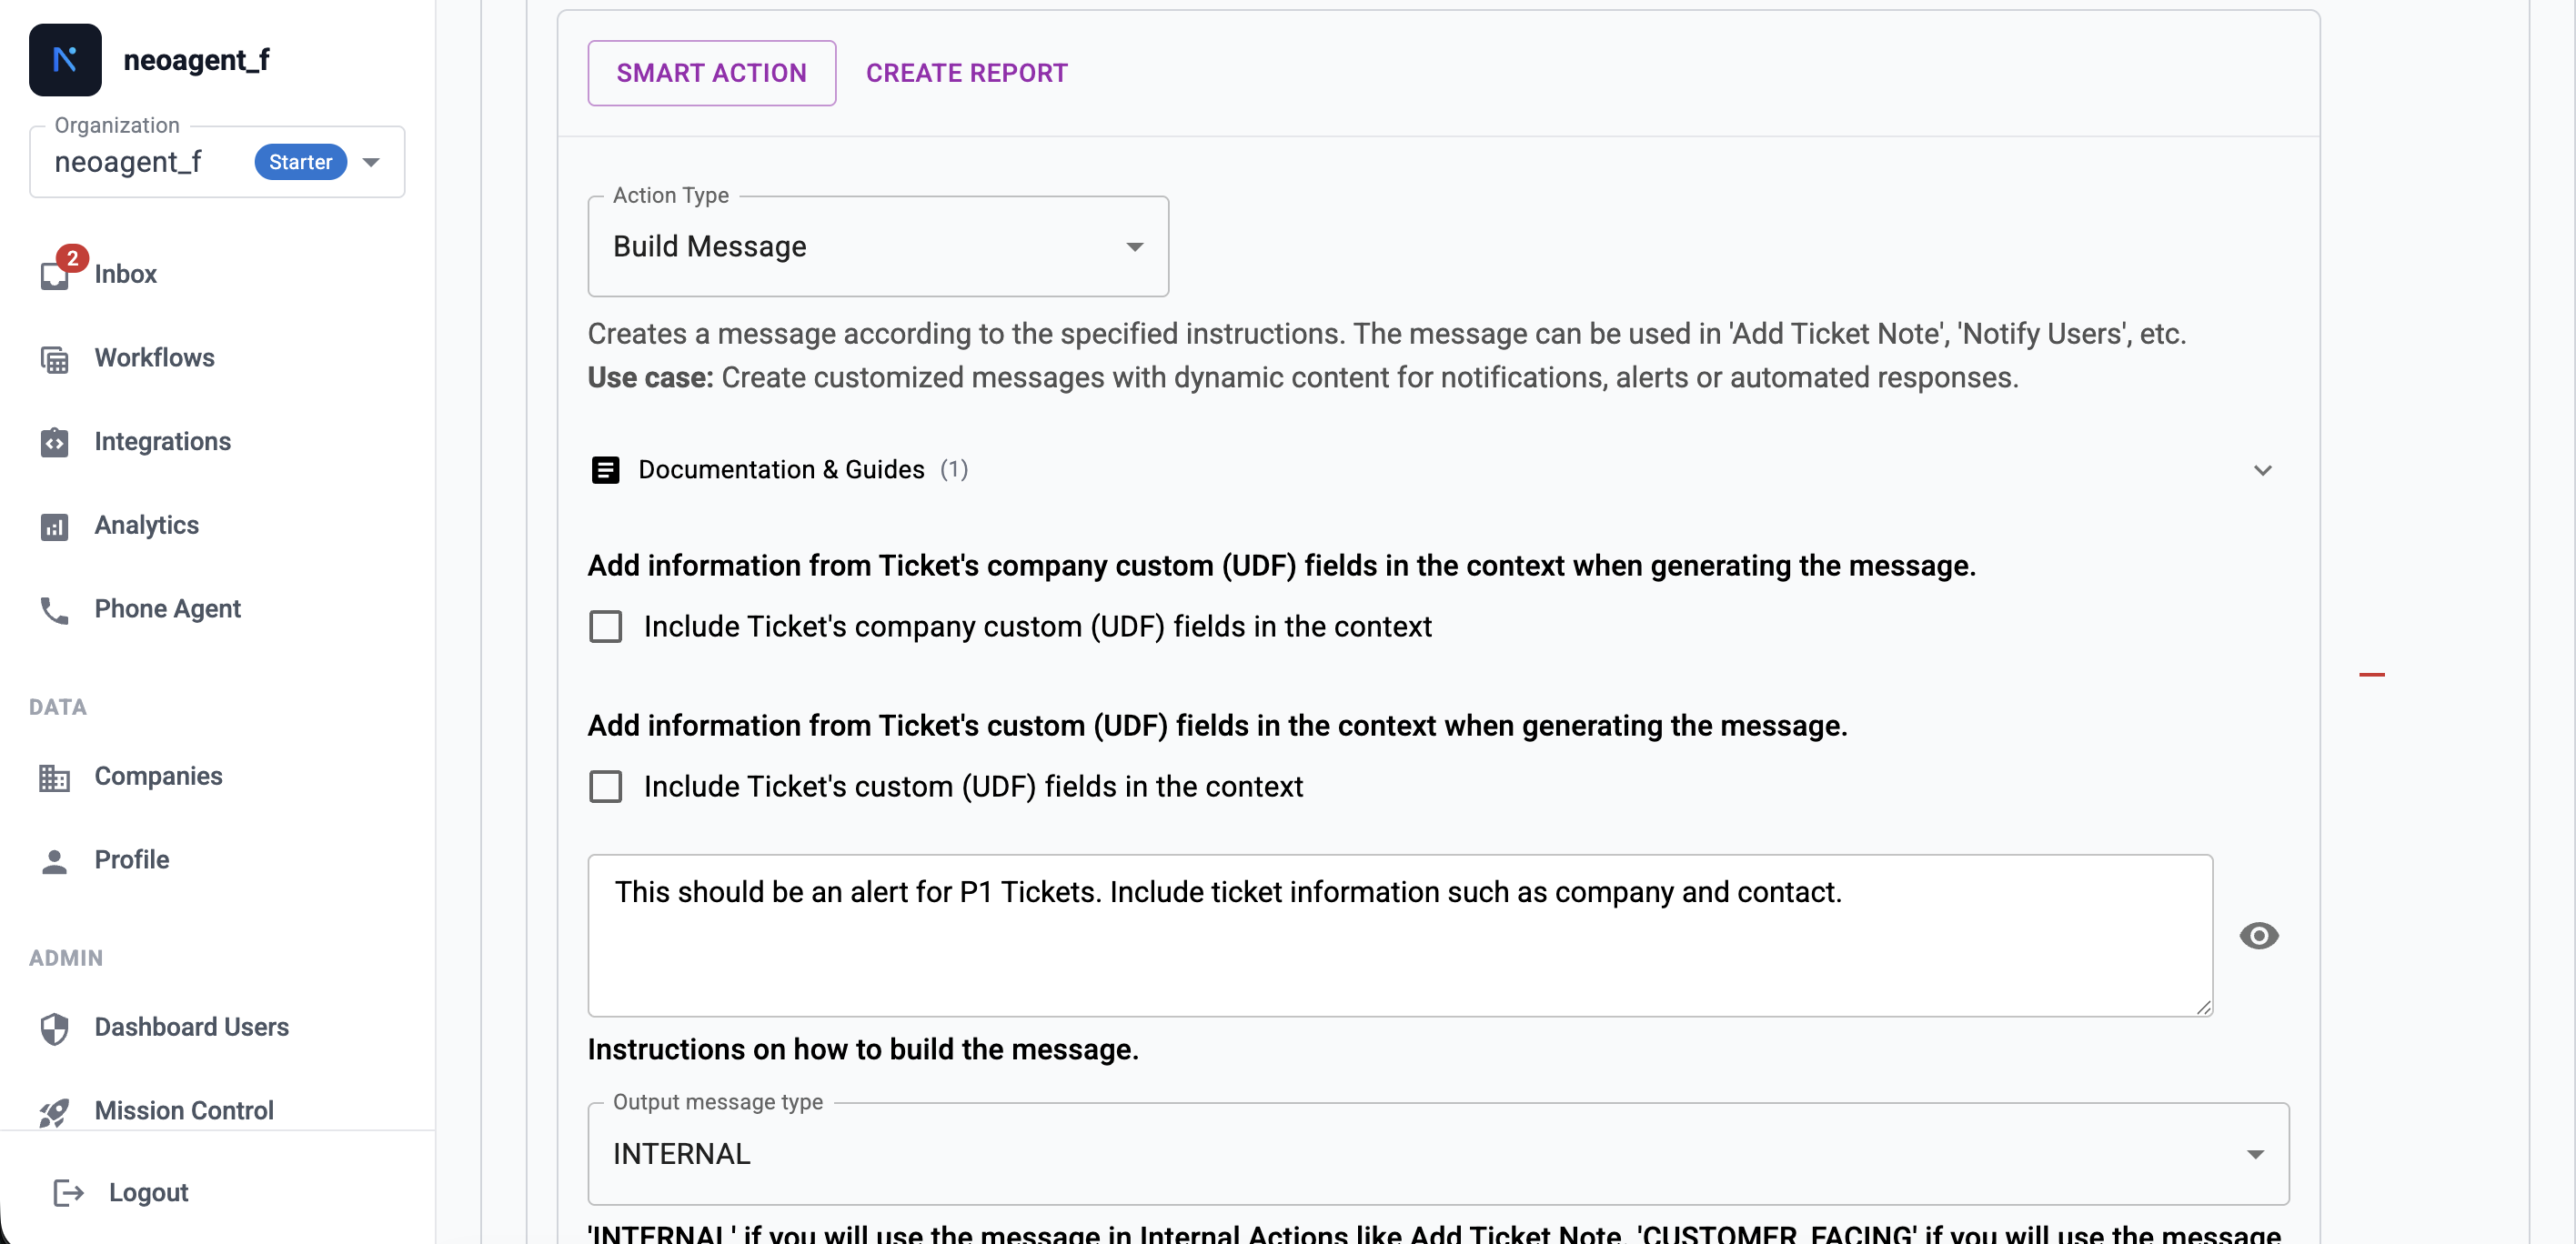This screenshot has height=1244, width=2576.
Task: Enable including Ticket's company custom (UDF) fields
Action: [x=606, y=626]
